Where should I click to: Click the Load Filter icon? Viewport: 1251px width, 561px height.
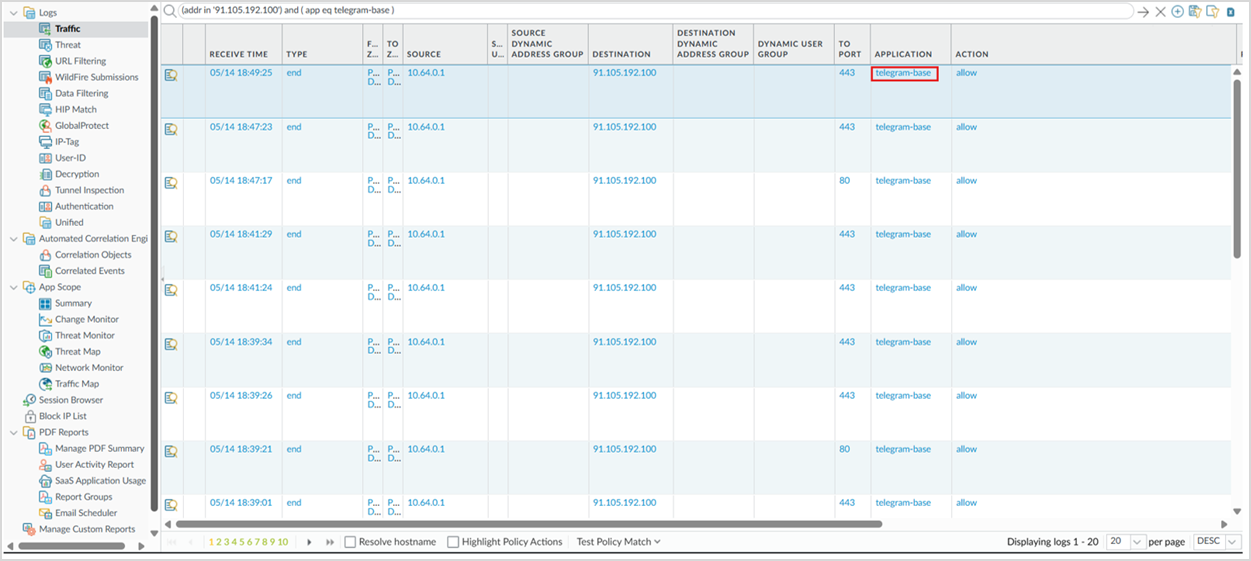(x=1211, y=12)
